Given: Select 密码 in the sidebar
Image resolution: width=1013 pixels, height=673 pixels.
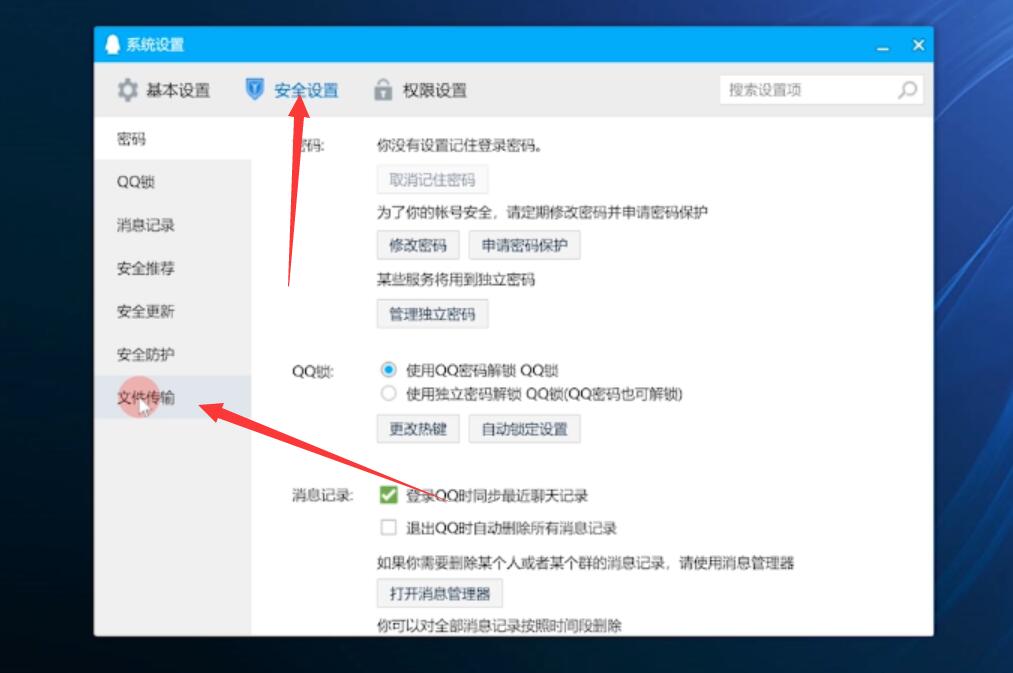Looking at the screenshot, I should click(x=172, y=139).
